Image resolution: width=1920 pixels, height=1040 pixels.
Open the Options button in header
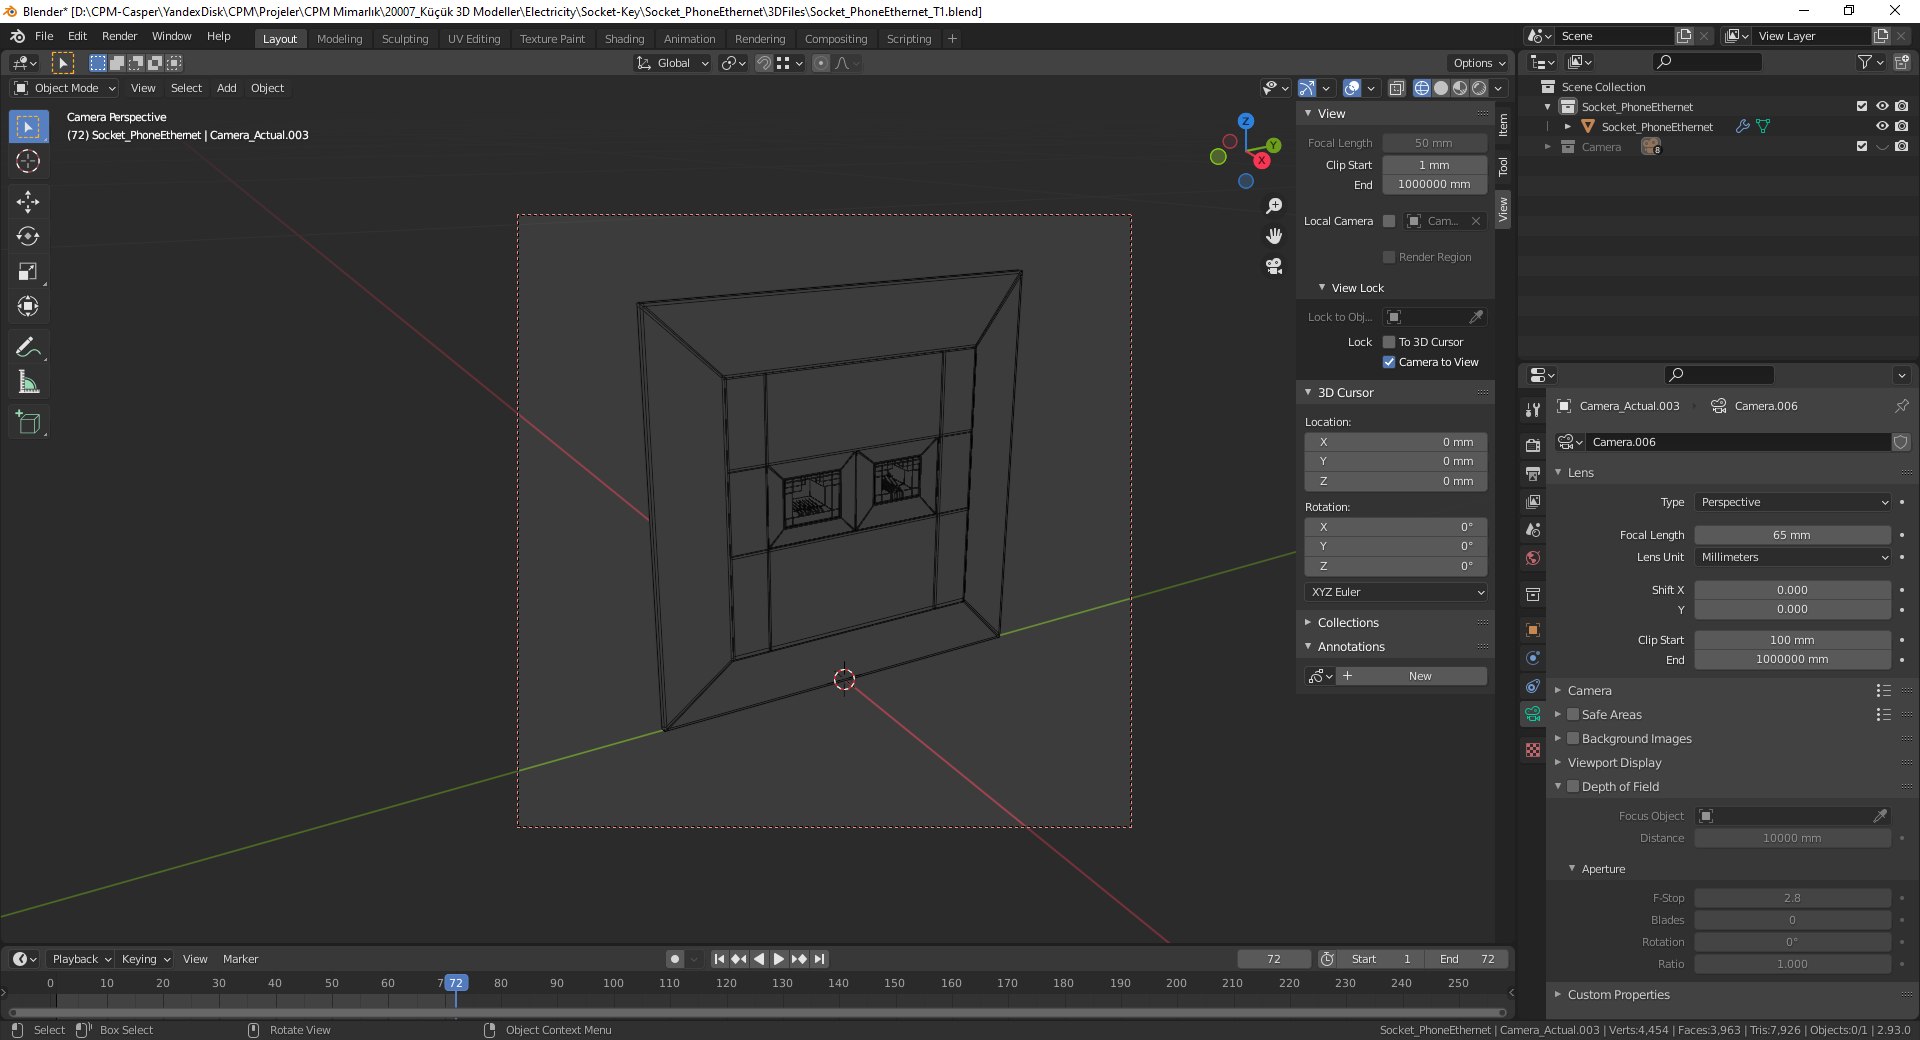tap(1479, 63)
